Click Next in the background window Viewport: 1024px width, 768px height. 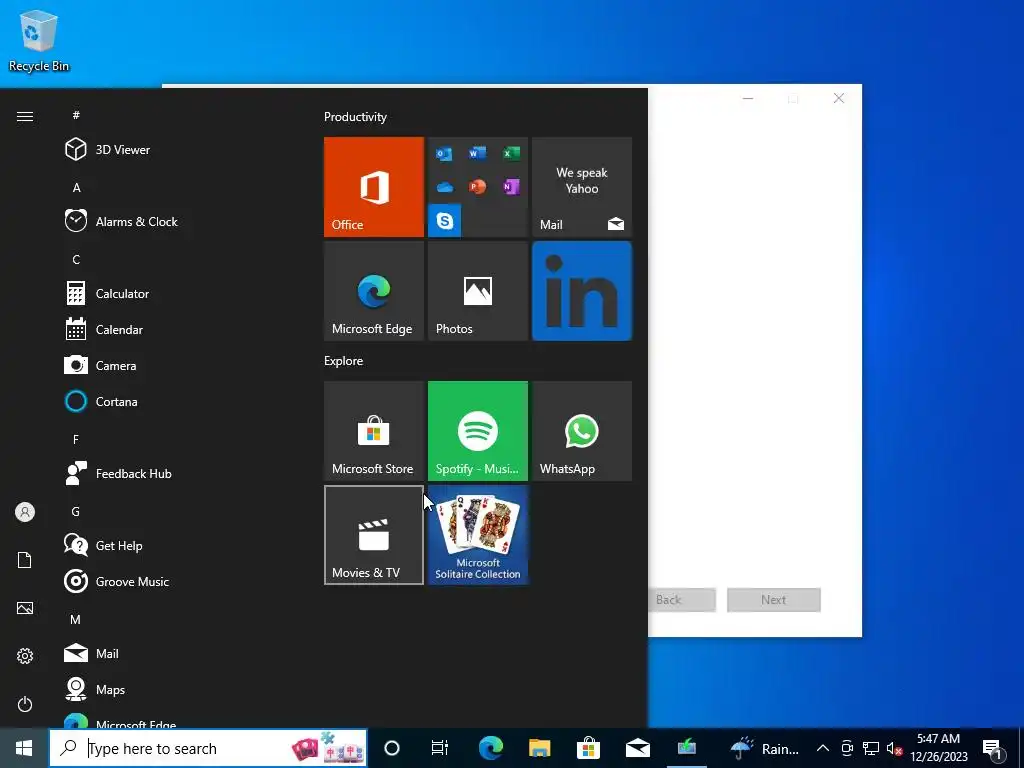click(774, 600)
